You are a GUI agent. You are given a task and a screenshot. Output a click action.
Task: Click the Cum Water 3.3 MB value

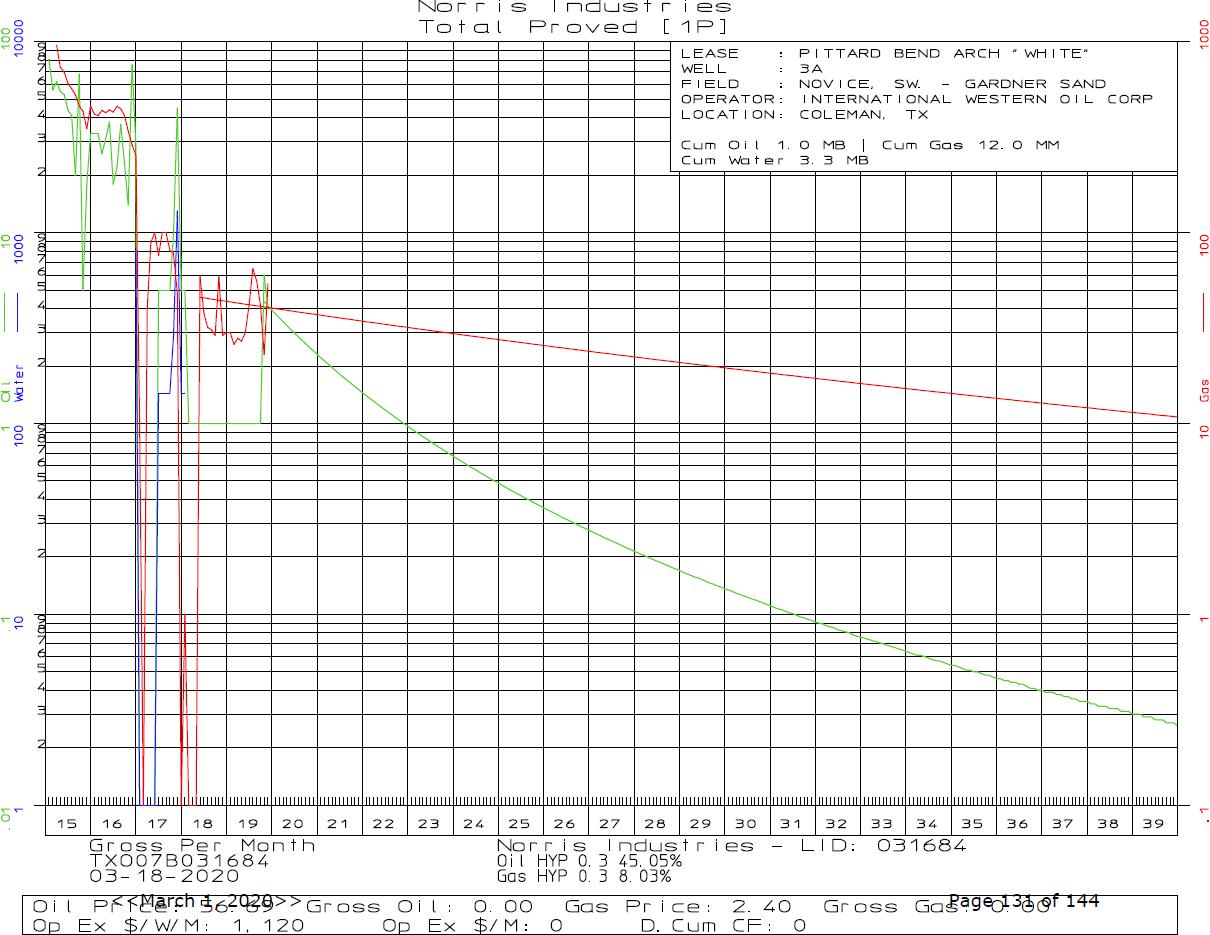(774, 160)
